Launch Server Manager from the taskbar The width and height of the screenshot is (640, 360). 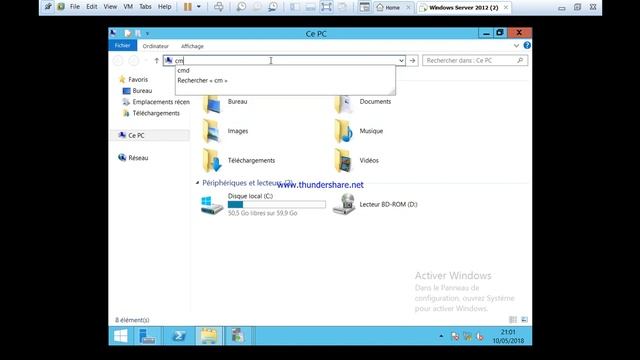(x=147, y=336)
